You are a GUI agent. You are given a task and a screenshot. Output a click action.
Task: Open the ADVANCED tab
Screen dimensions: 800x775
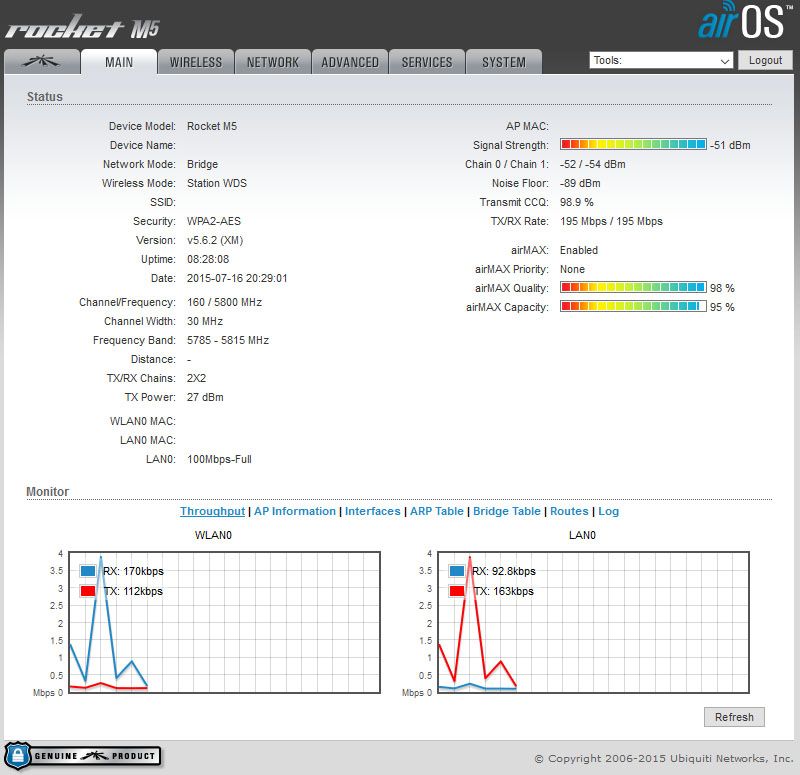[x=350, y=62]
